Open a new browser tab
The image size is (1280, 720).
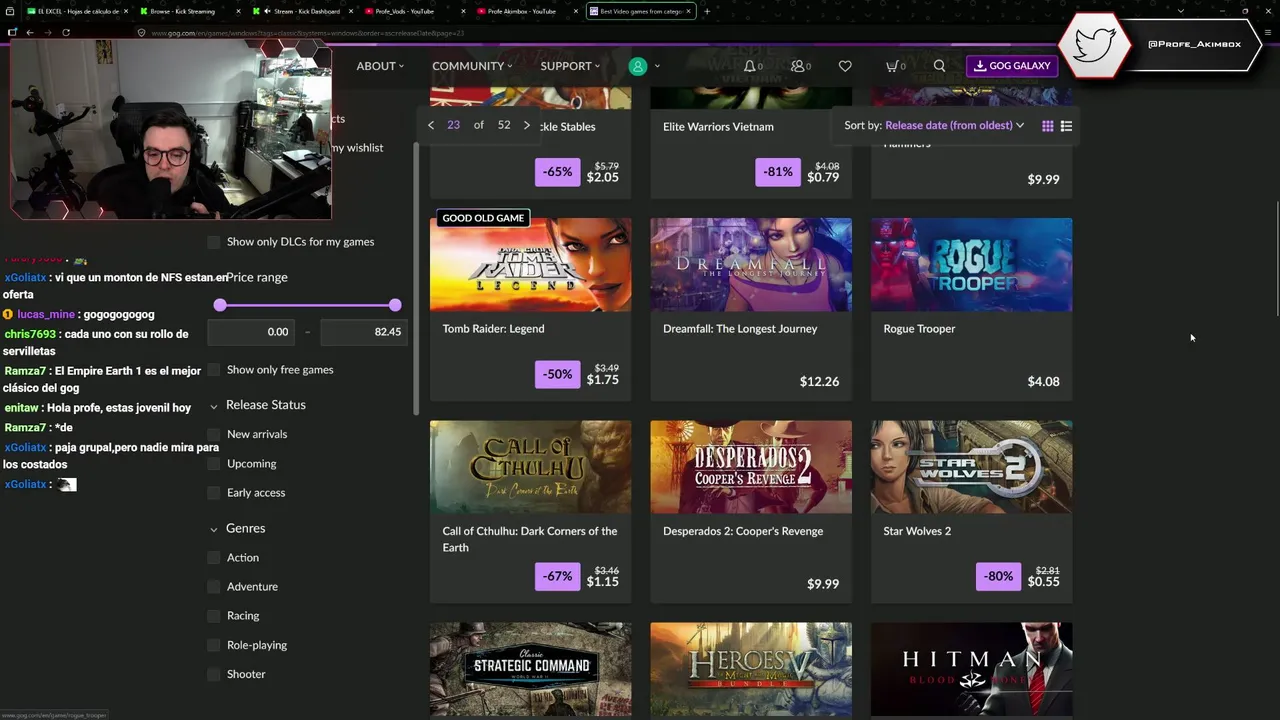[x=707, y=11]
